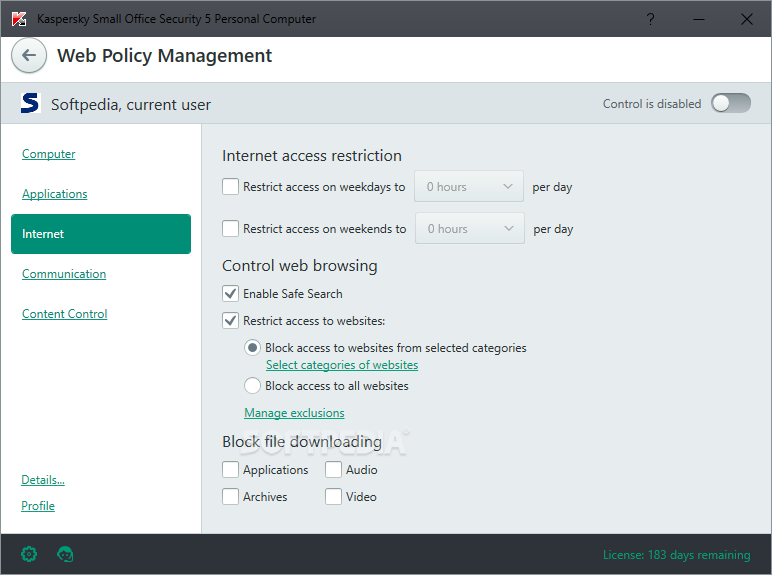Image resolution: width=772 pixels, height=575 pixels.
Task: Uncheck Enable Safe Search
Action: pyautogui.click(x=230, y=293)
